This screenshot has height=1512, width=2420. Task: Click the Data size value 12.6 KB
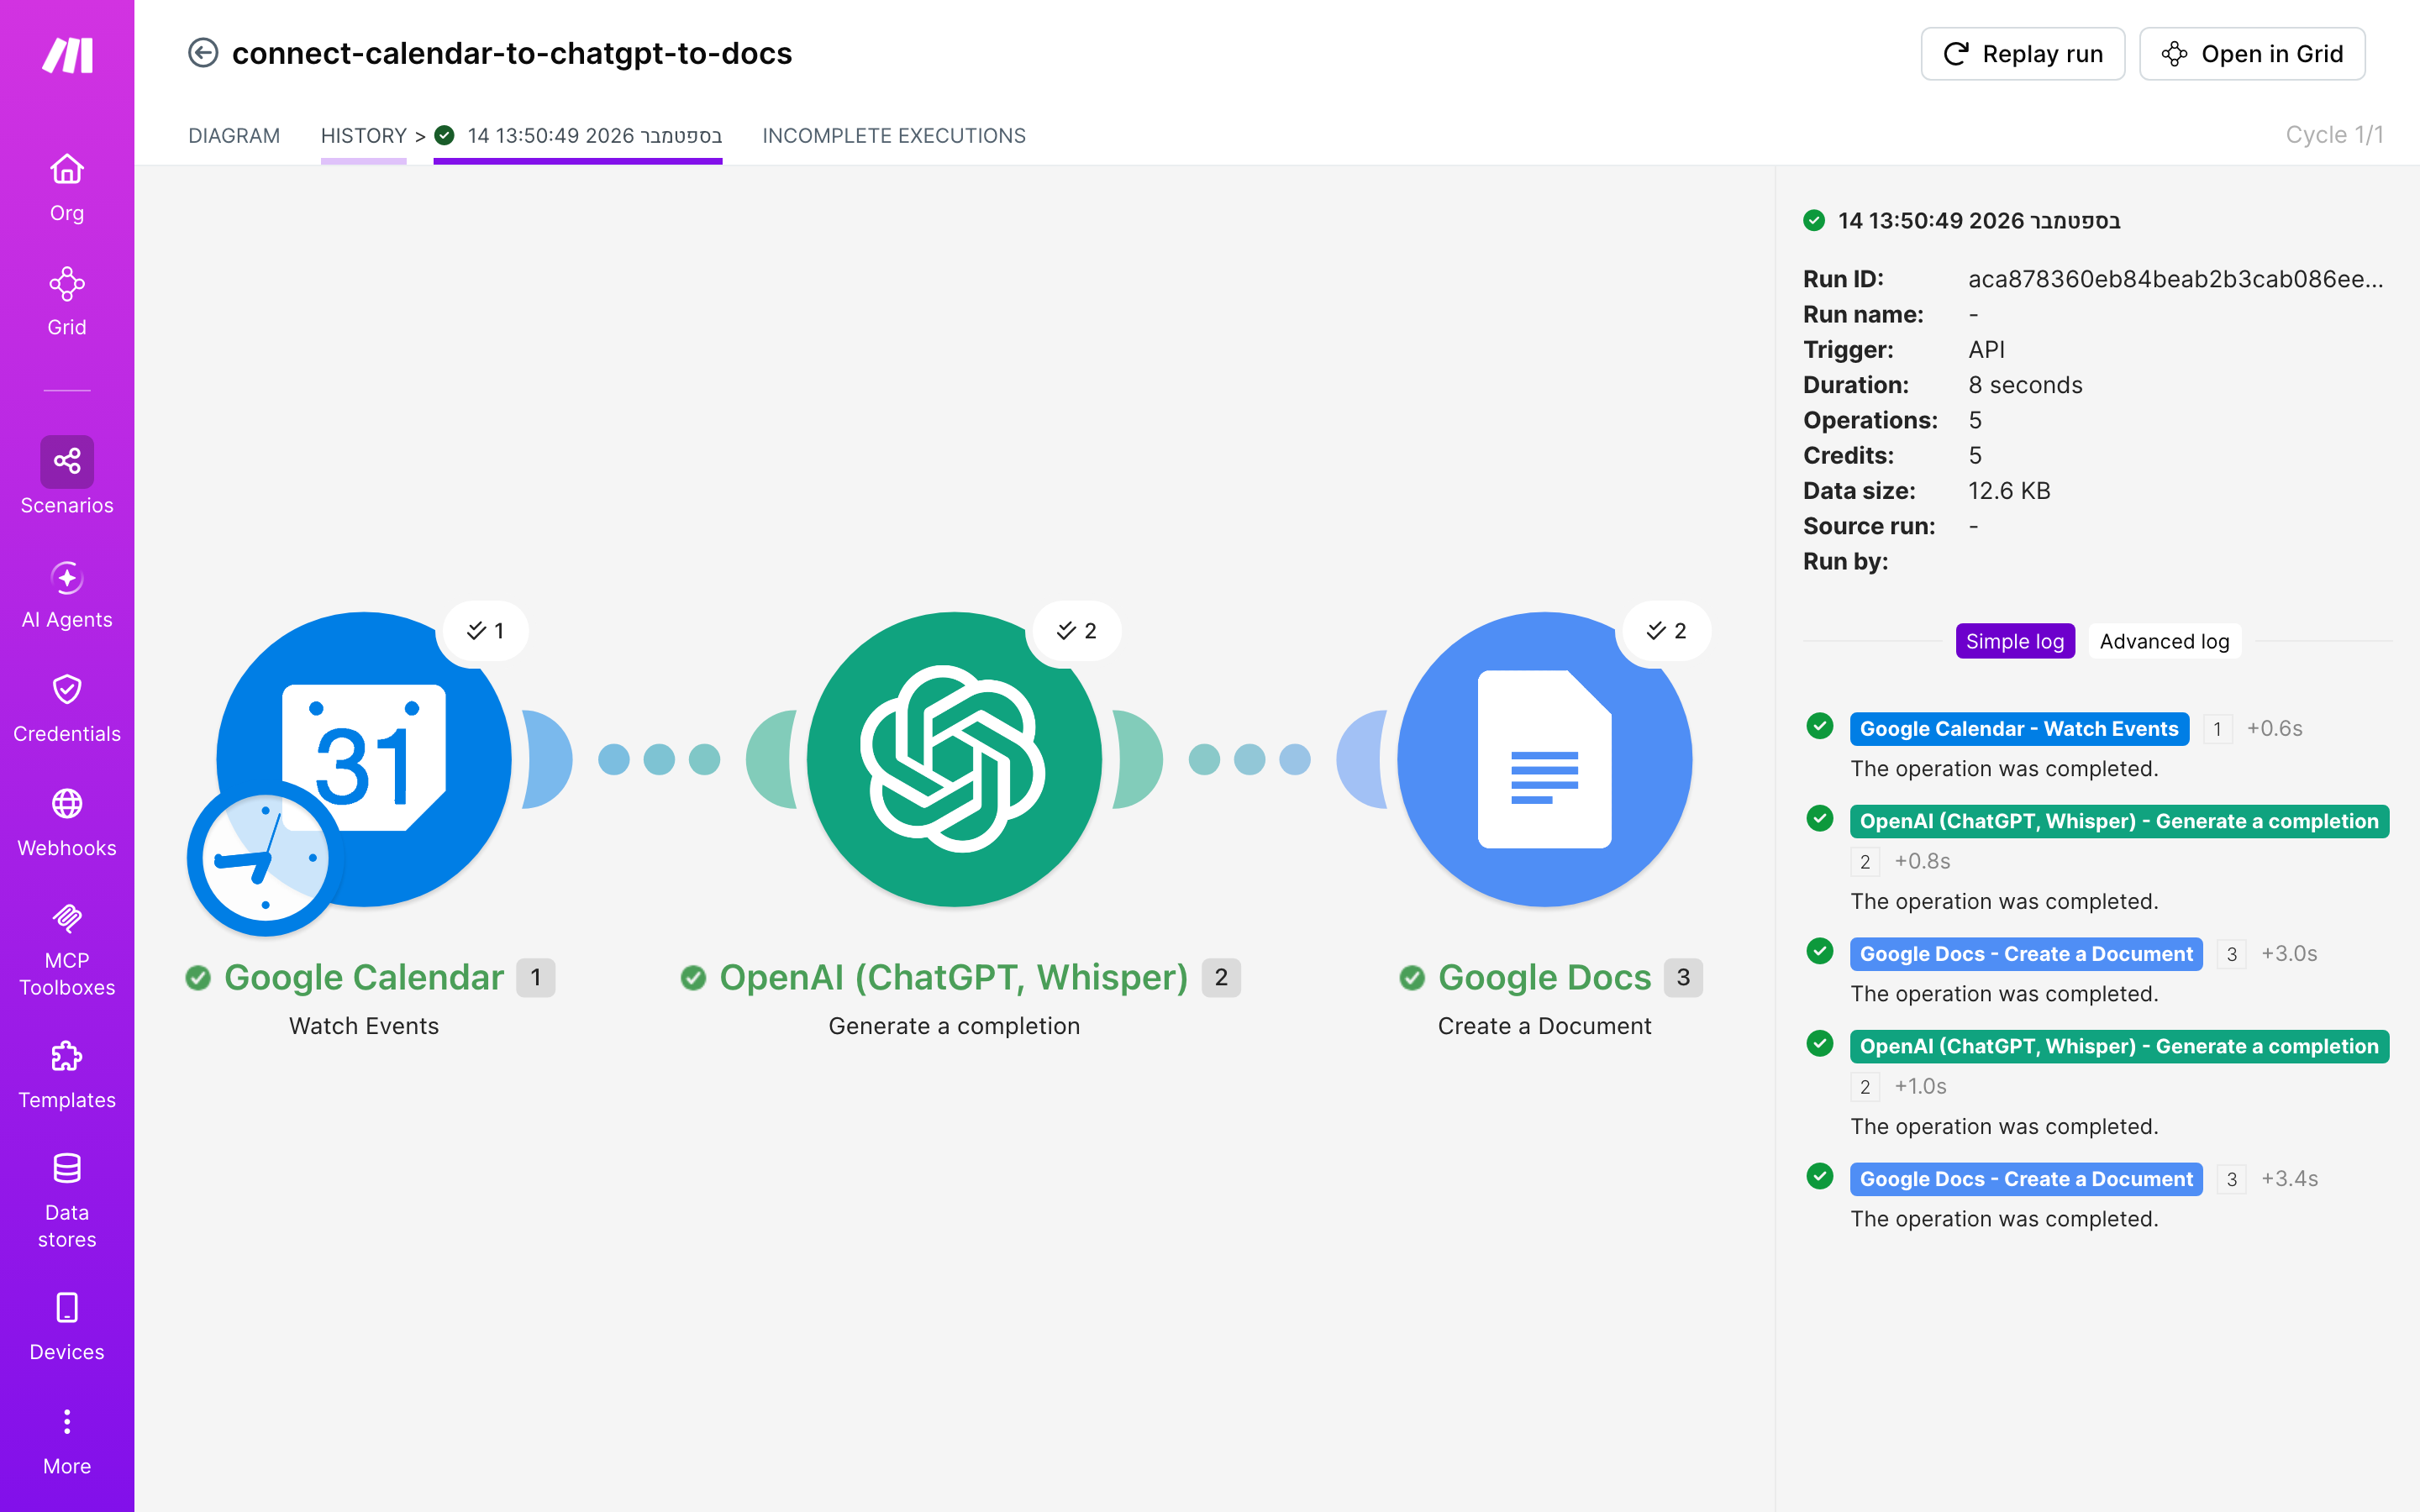2009,491
